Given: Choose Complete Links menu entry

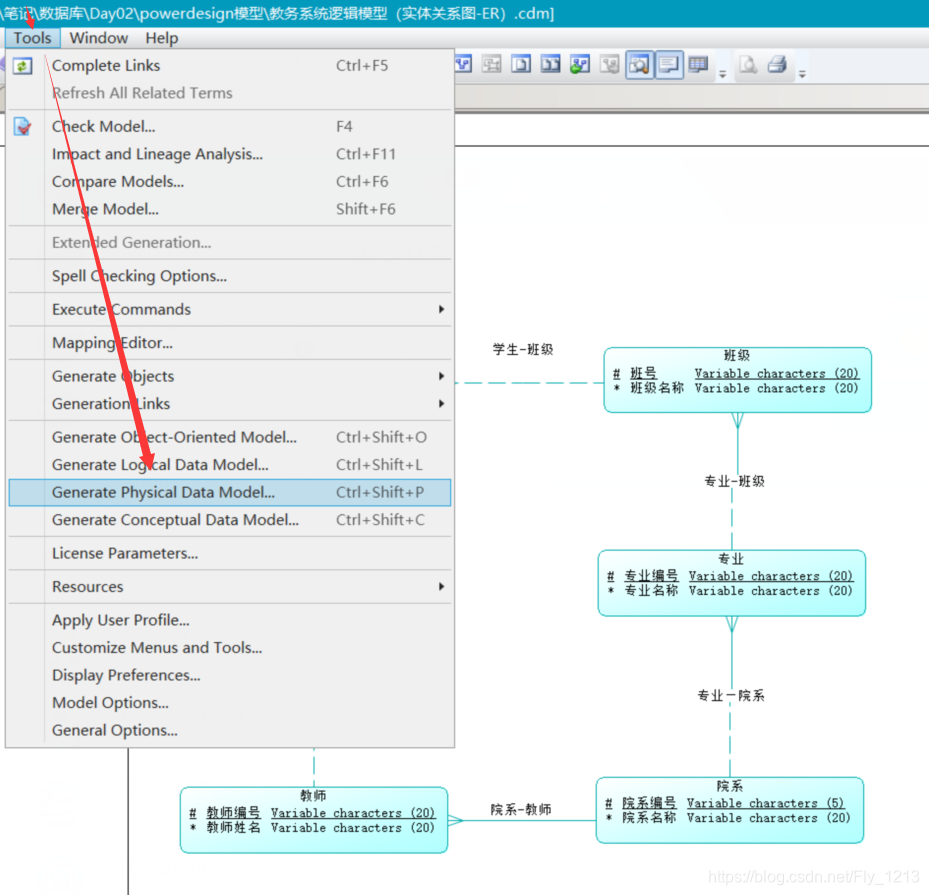Looking at the screenshot, I should click(230, 66).
